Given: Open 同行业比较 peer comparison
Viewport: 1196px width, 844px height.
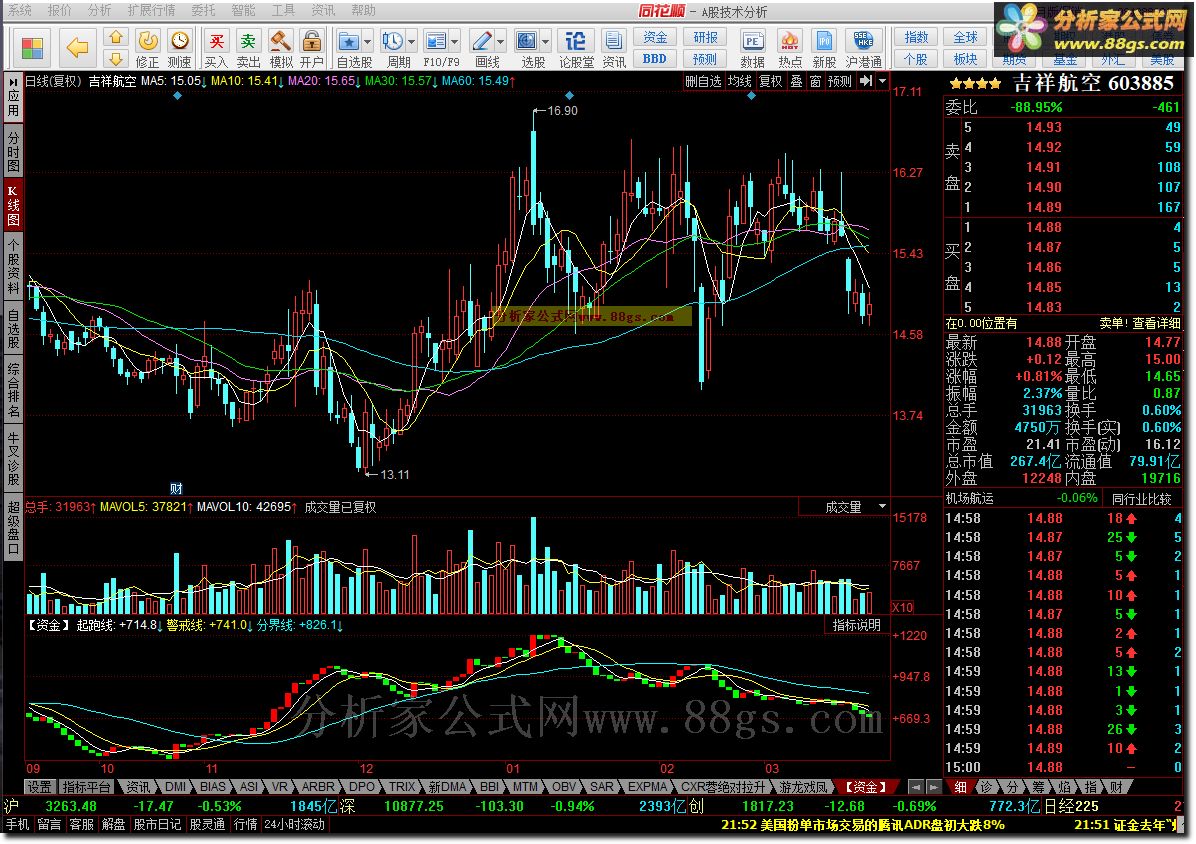Looking at the screenshot, I should click(1141, 499).
